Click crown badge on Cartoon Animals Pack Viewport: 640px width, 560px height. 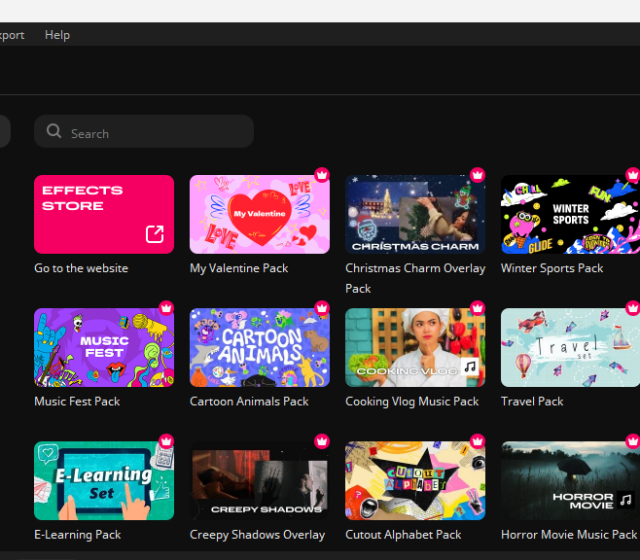[322, 308]
